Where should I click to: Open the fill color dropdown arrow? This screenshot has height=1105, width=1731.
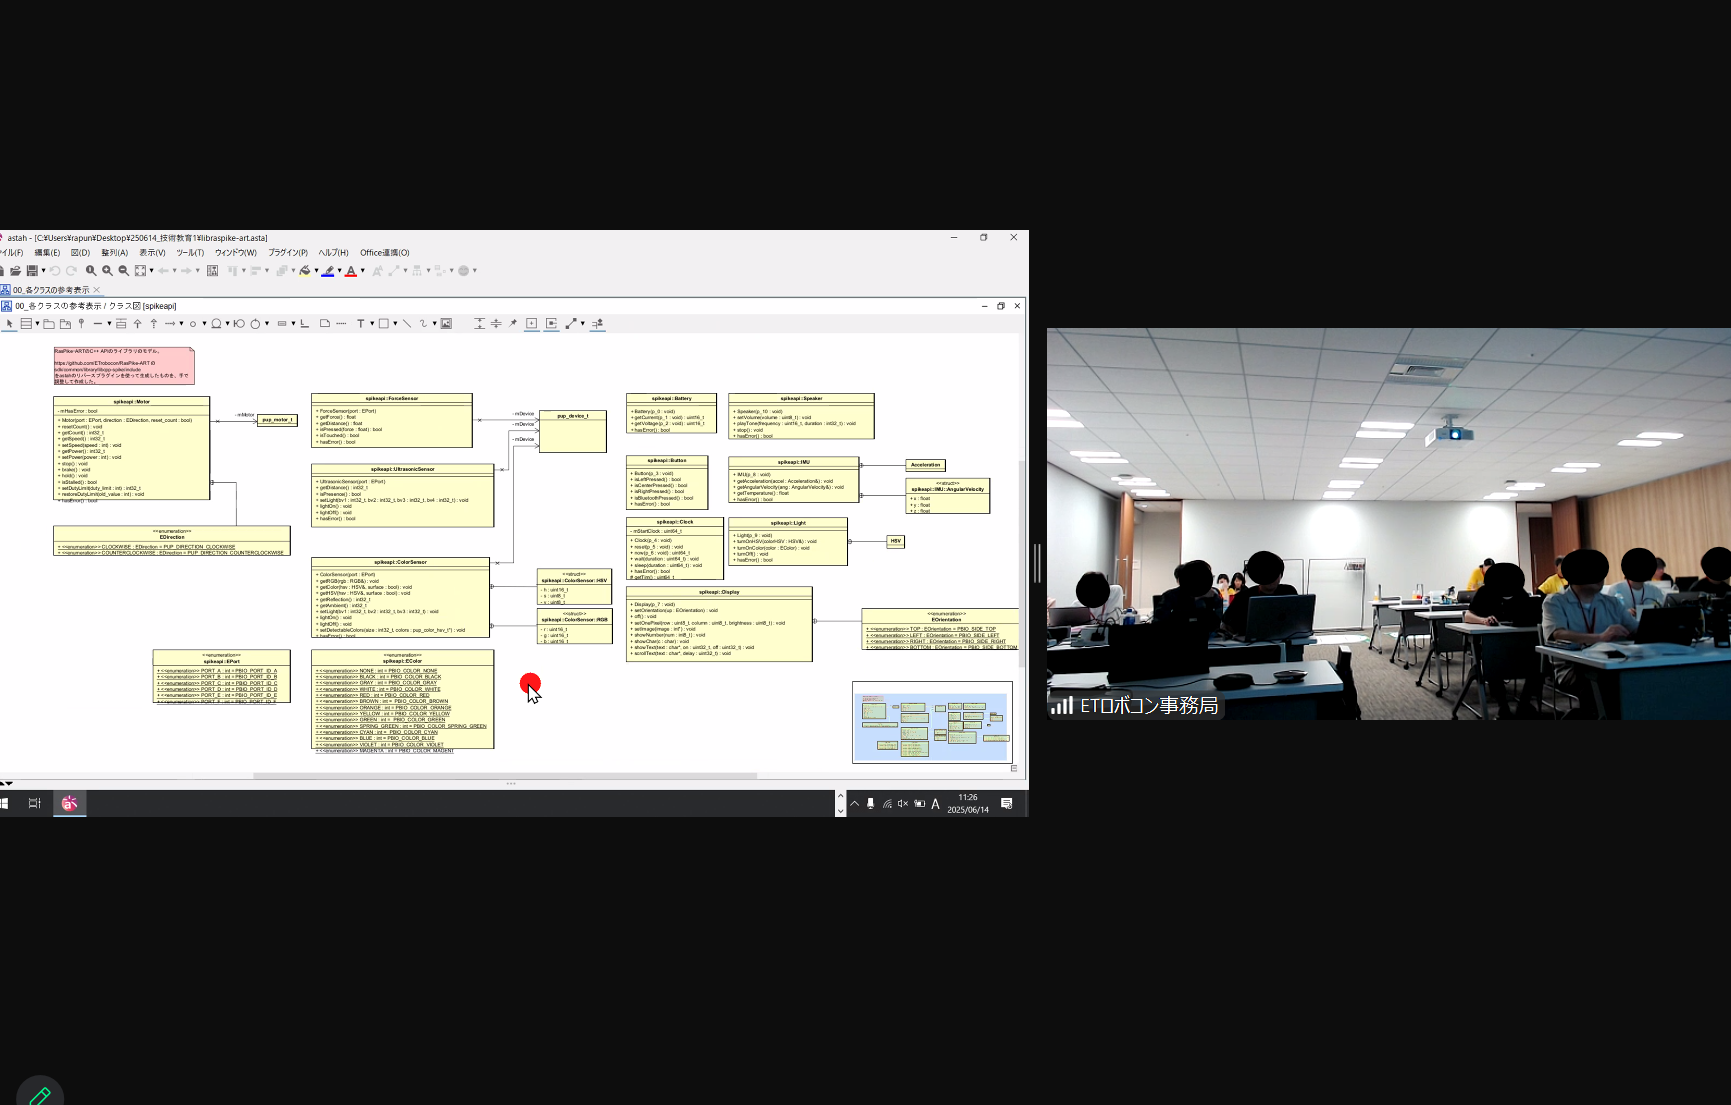tap(316, 271)
